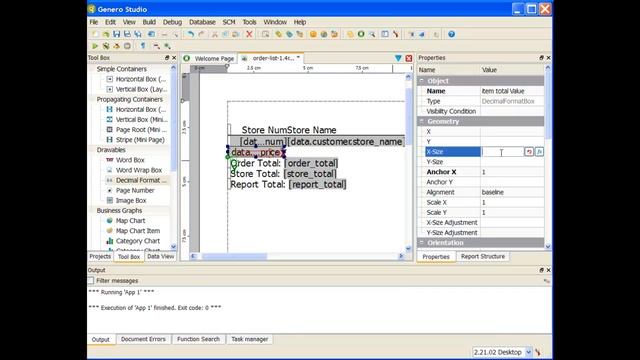Click the green circle toolbar icon
Image resolution: width=640 pixels, height=360 pixels.
coord(361,34)
